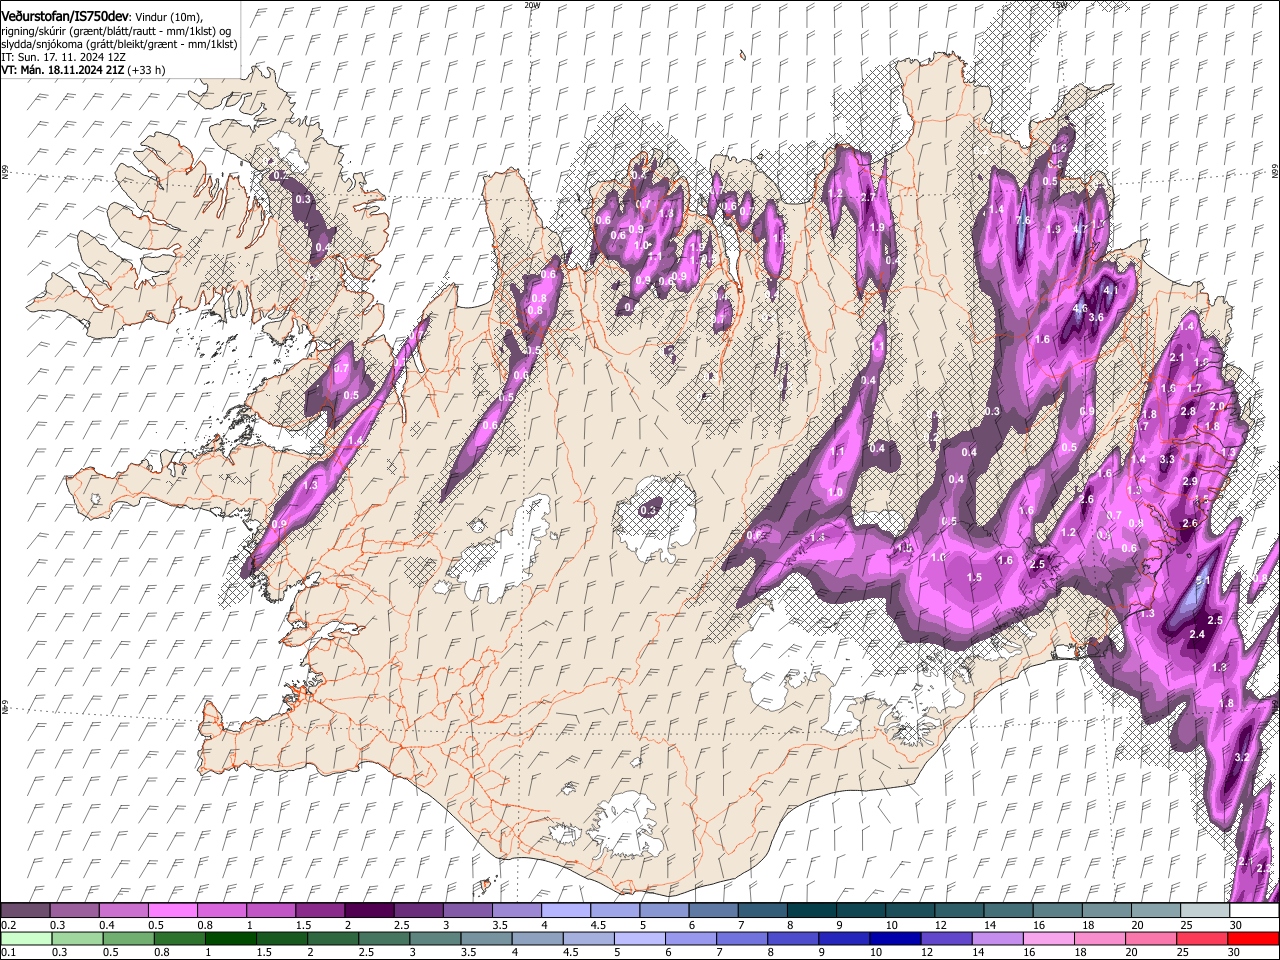Select the pale gray 25 swatch in upper legend row
Viewport: 1280px width, 960px height.
coord(1205,910)
